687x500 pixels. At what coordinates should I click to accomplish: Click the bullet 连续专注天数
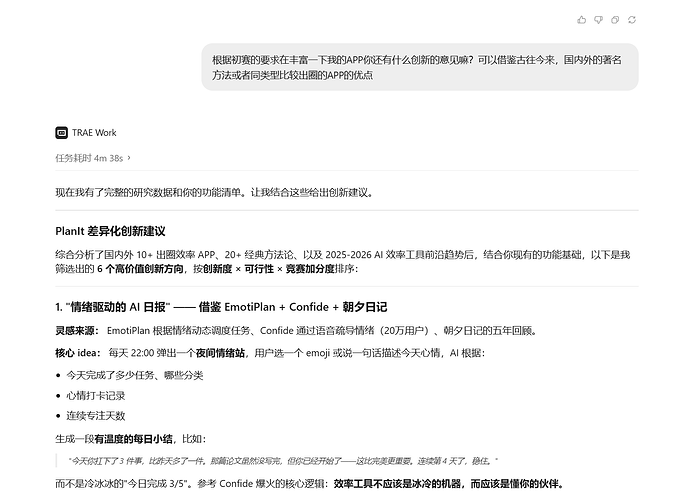[96, 416]
